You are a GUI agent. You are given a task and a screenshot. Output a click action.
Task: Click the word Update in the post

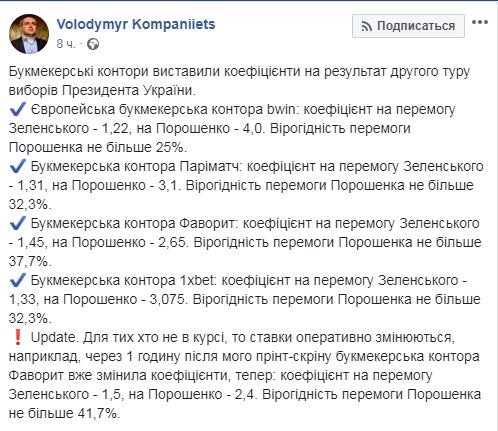(55, 338)
